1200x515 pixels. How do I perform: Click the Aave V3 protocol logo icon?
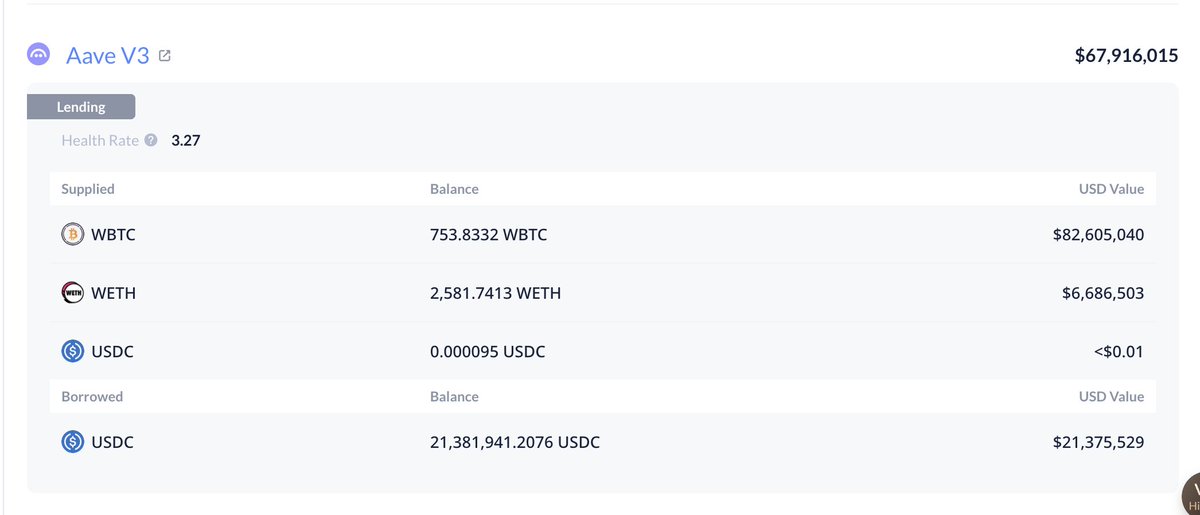tap(40, 56)
